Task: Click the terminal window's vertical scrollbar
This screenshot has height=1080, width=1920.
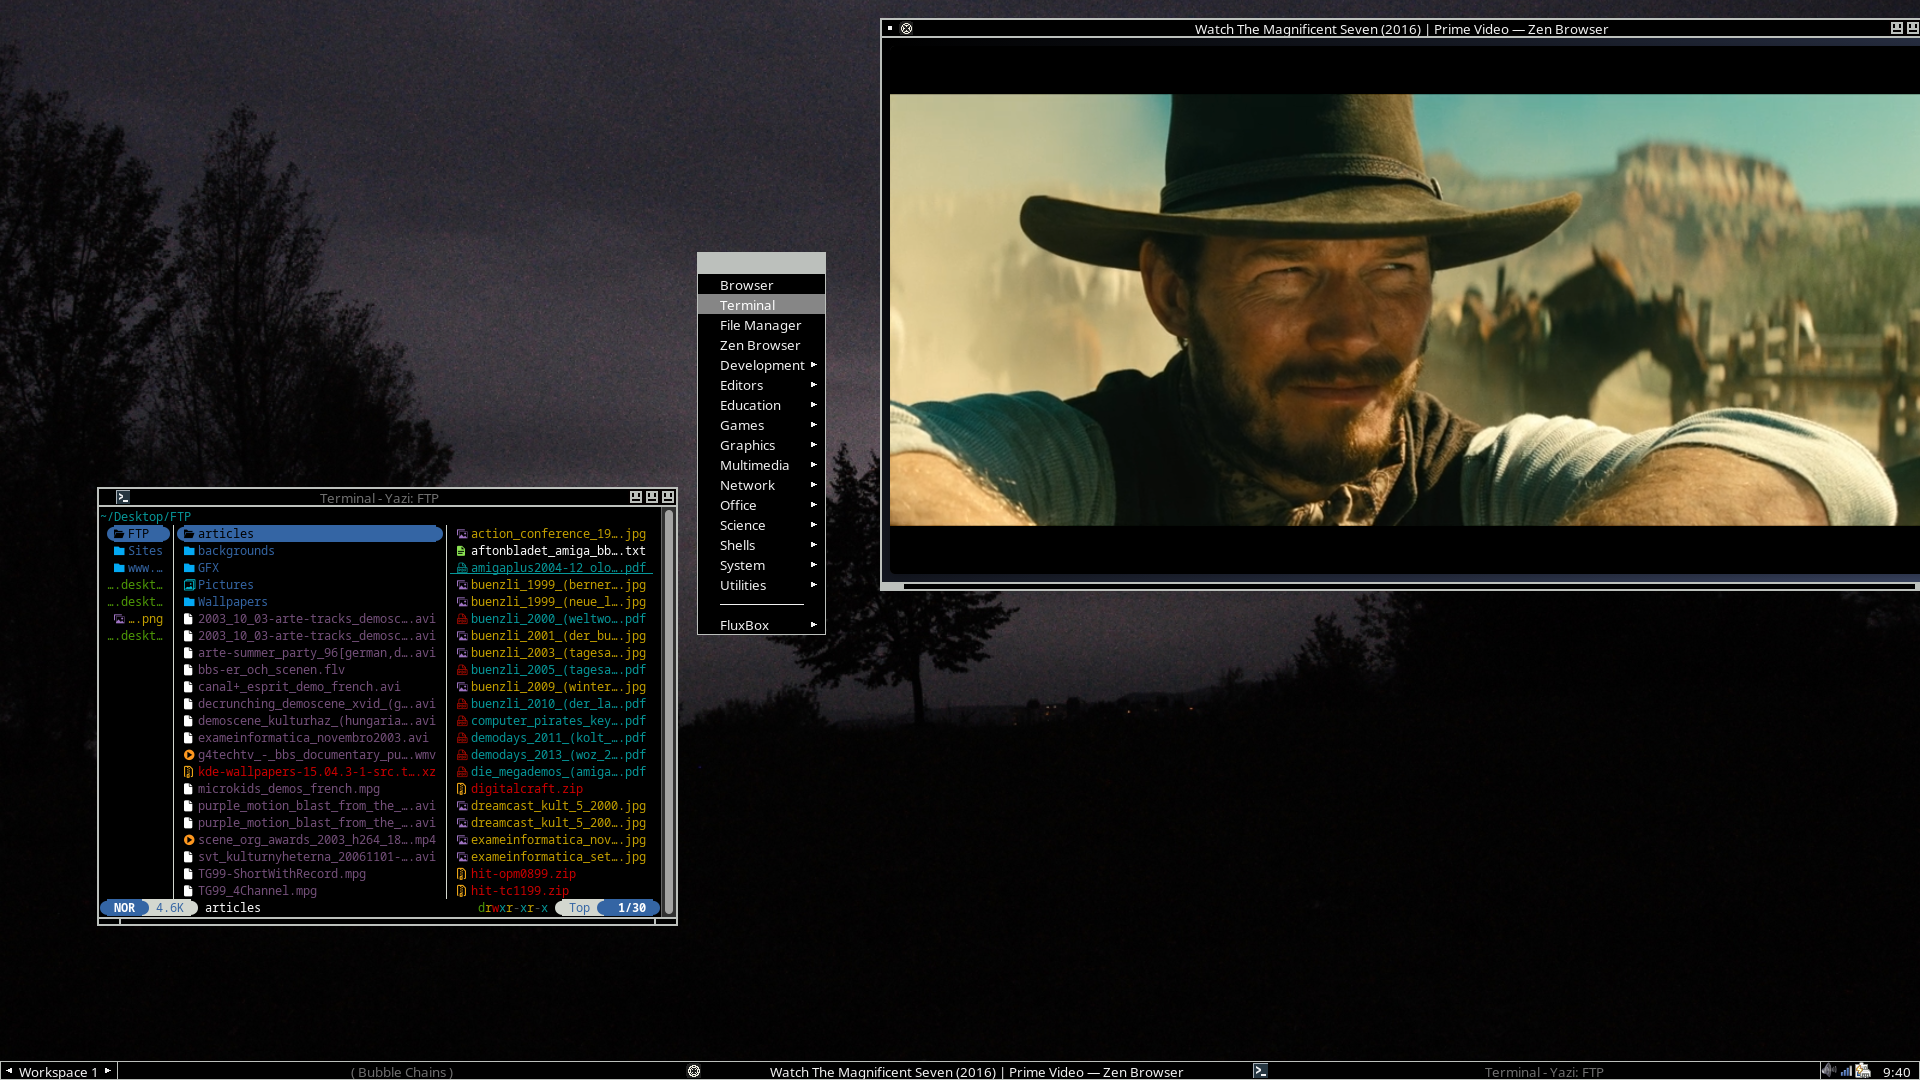Action: [669, 712]
